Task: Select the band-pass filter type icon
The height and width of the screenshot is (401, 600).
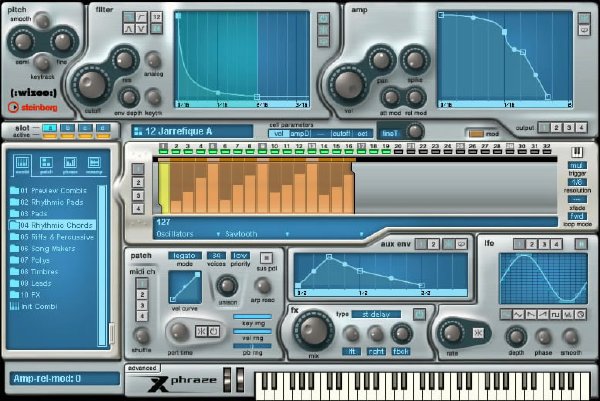Action: click(129, 29)
